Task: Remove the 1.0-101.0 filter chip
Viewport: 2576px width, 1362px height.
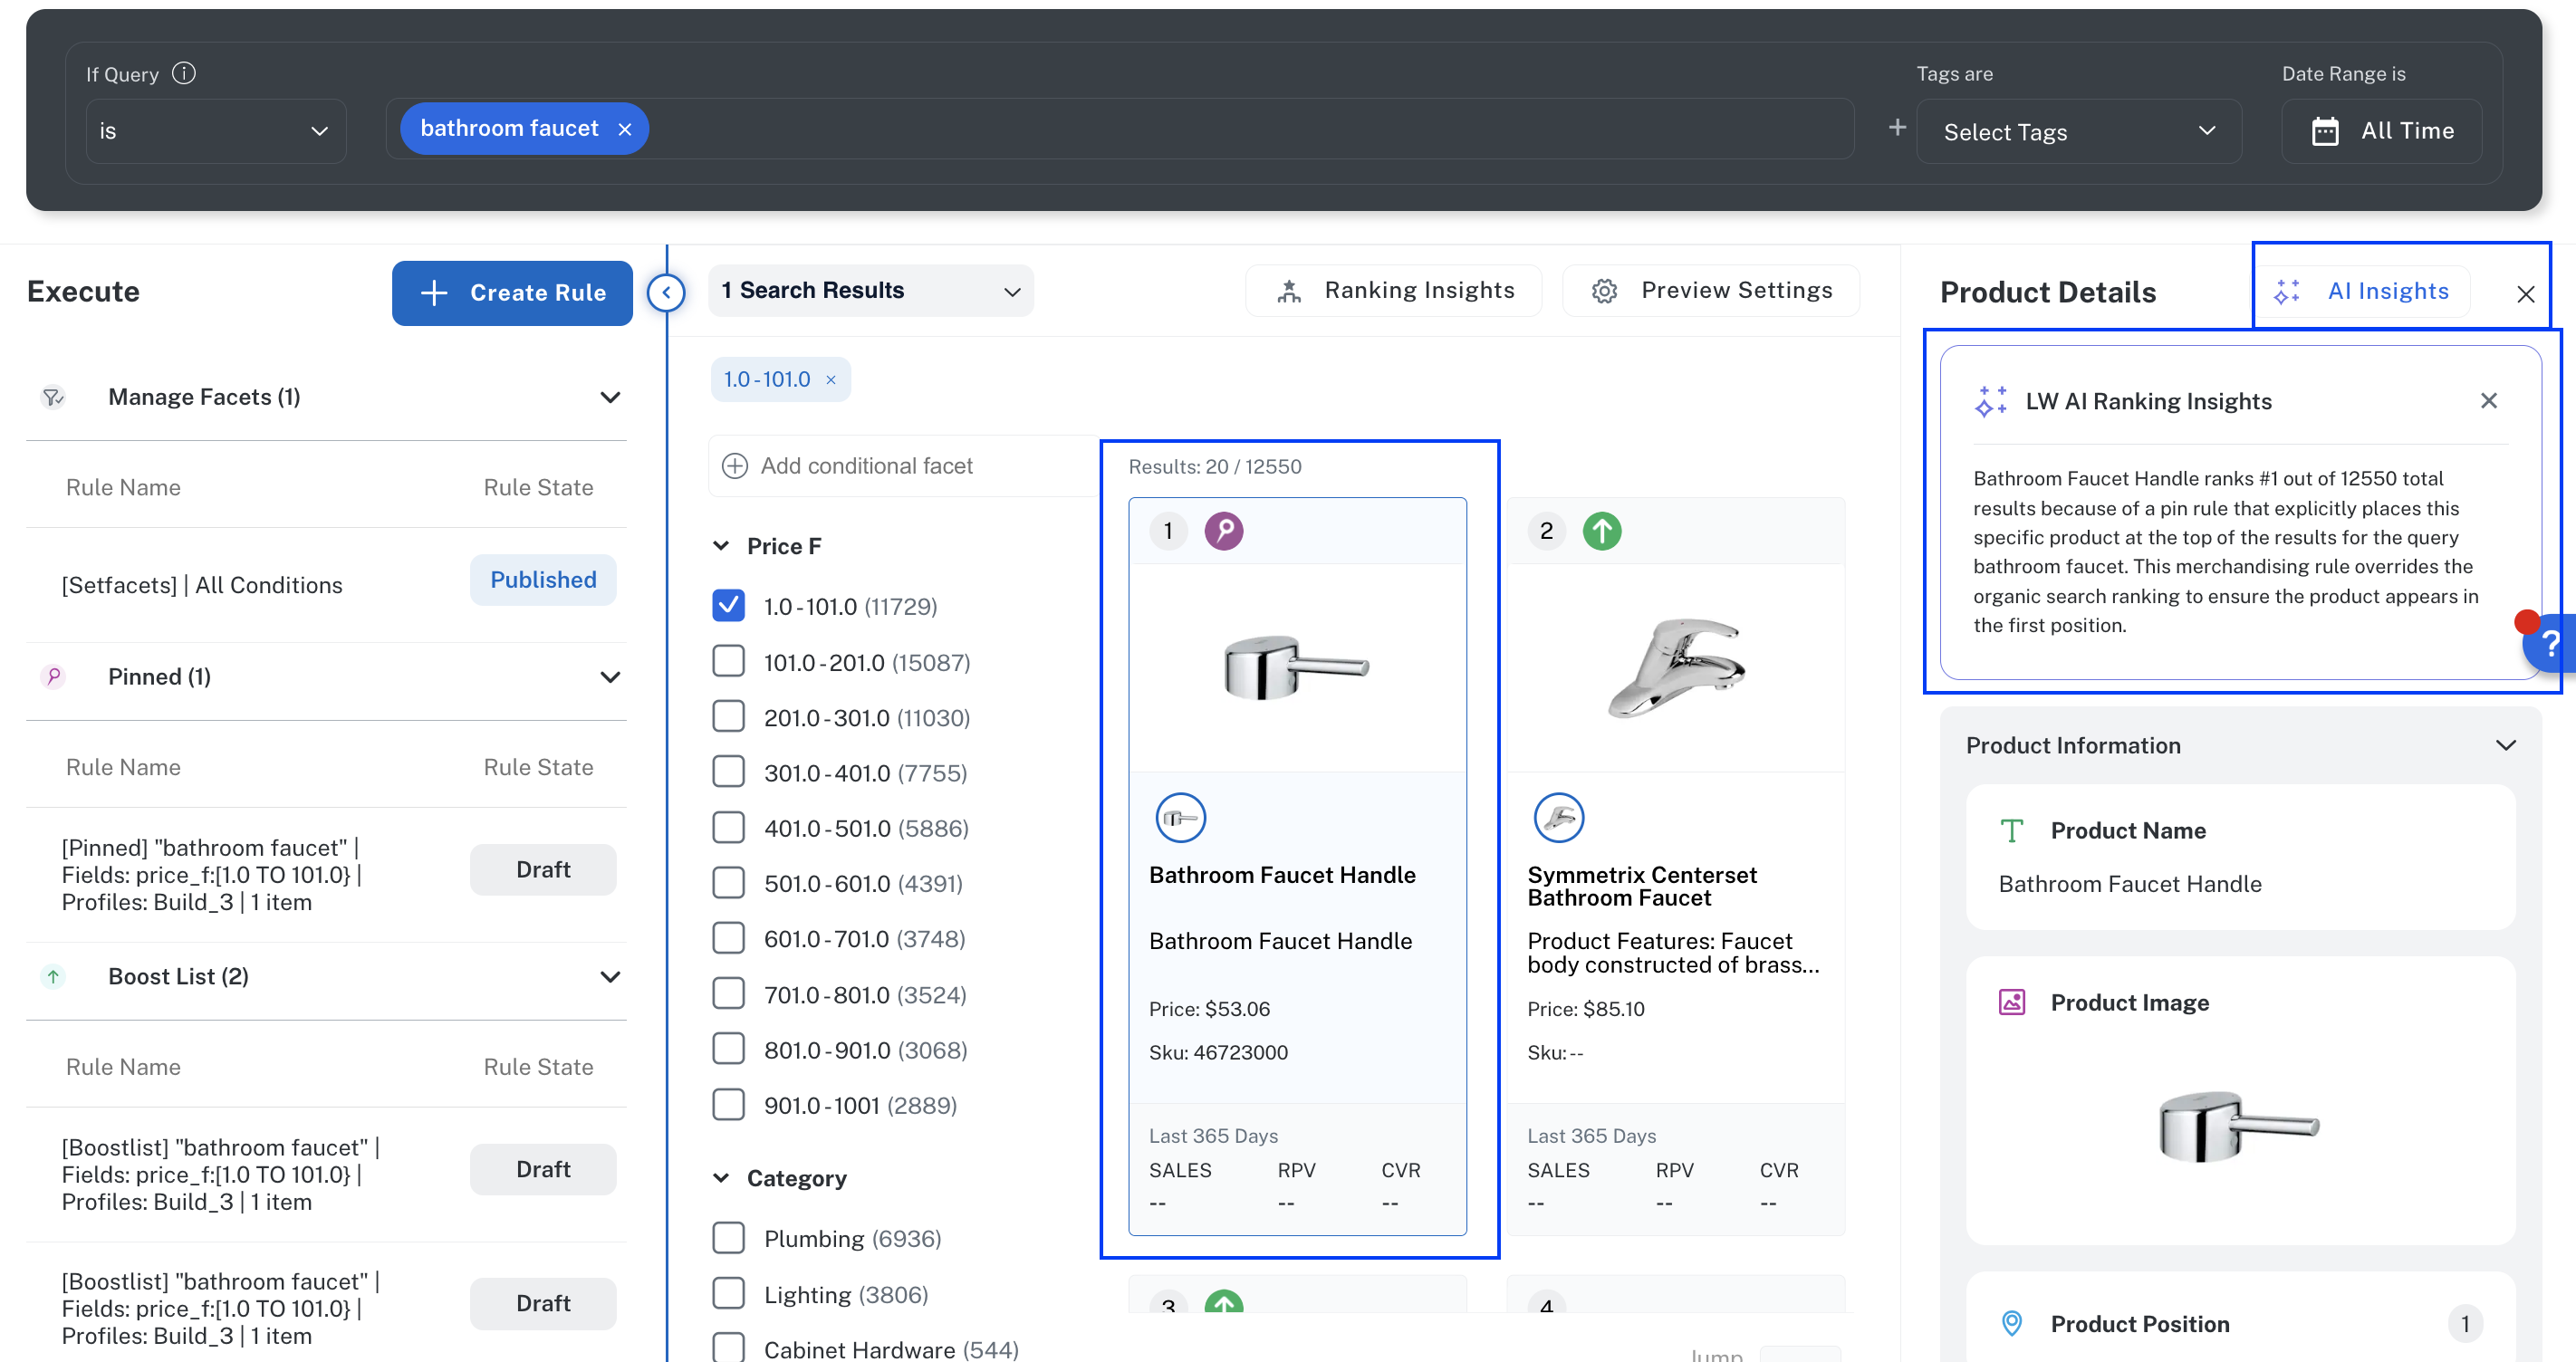Action: 830,380
